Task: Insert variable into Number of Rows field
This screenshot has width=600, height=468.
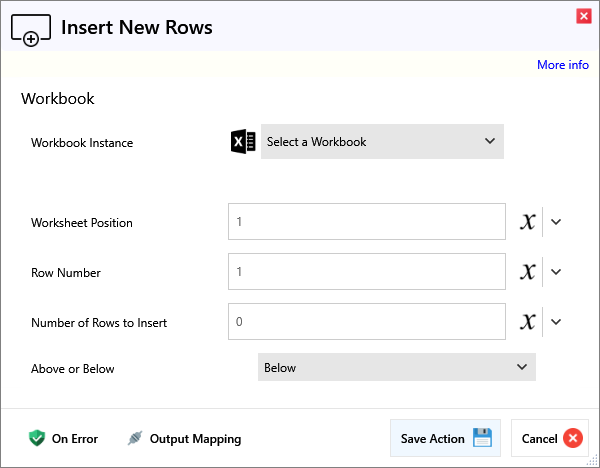Action: [x=528, y=322]
